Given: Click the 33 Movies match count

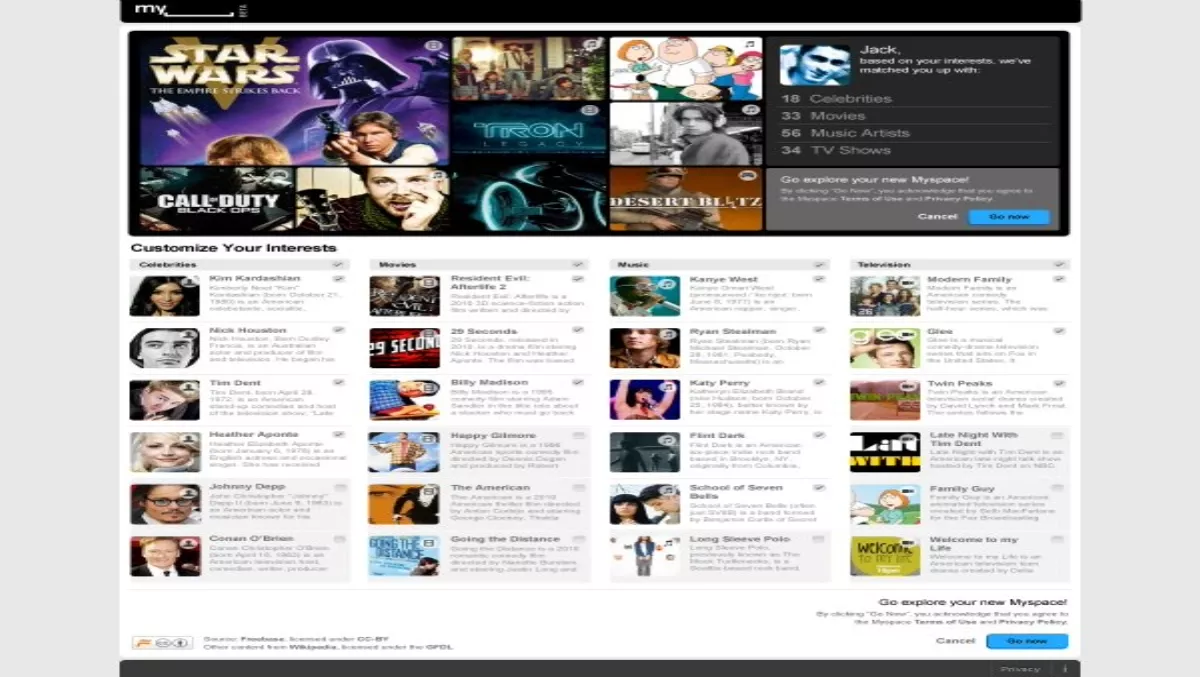Looking at the screenshot, I should point(823,116).
